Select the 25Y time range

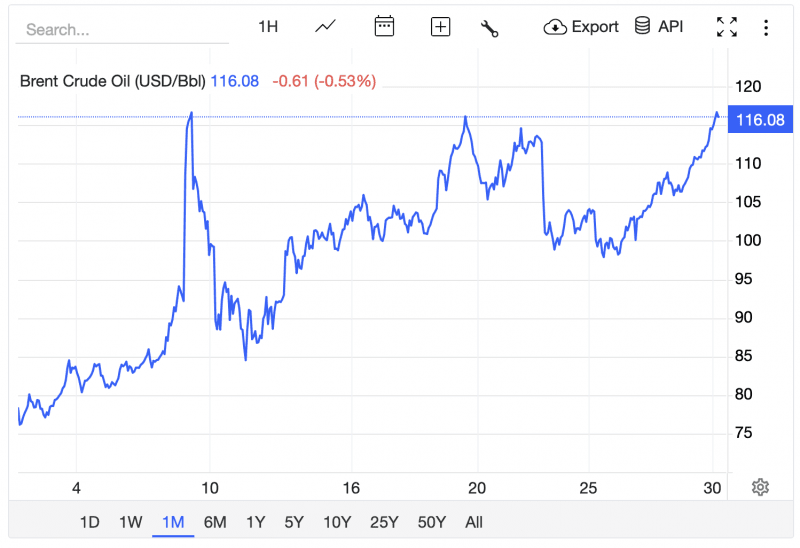point(384,522)
